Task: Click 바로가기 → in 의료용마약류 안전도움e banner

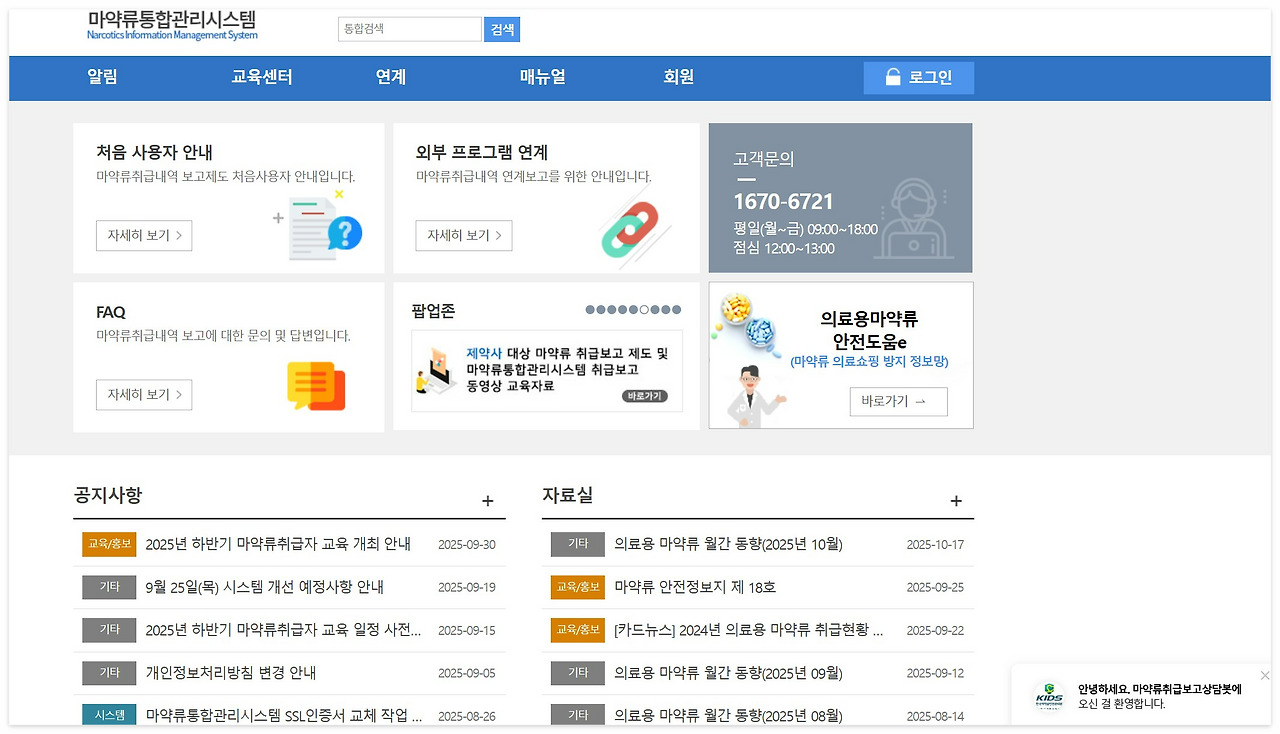Action: (899, 402)
